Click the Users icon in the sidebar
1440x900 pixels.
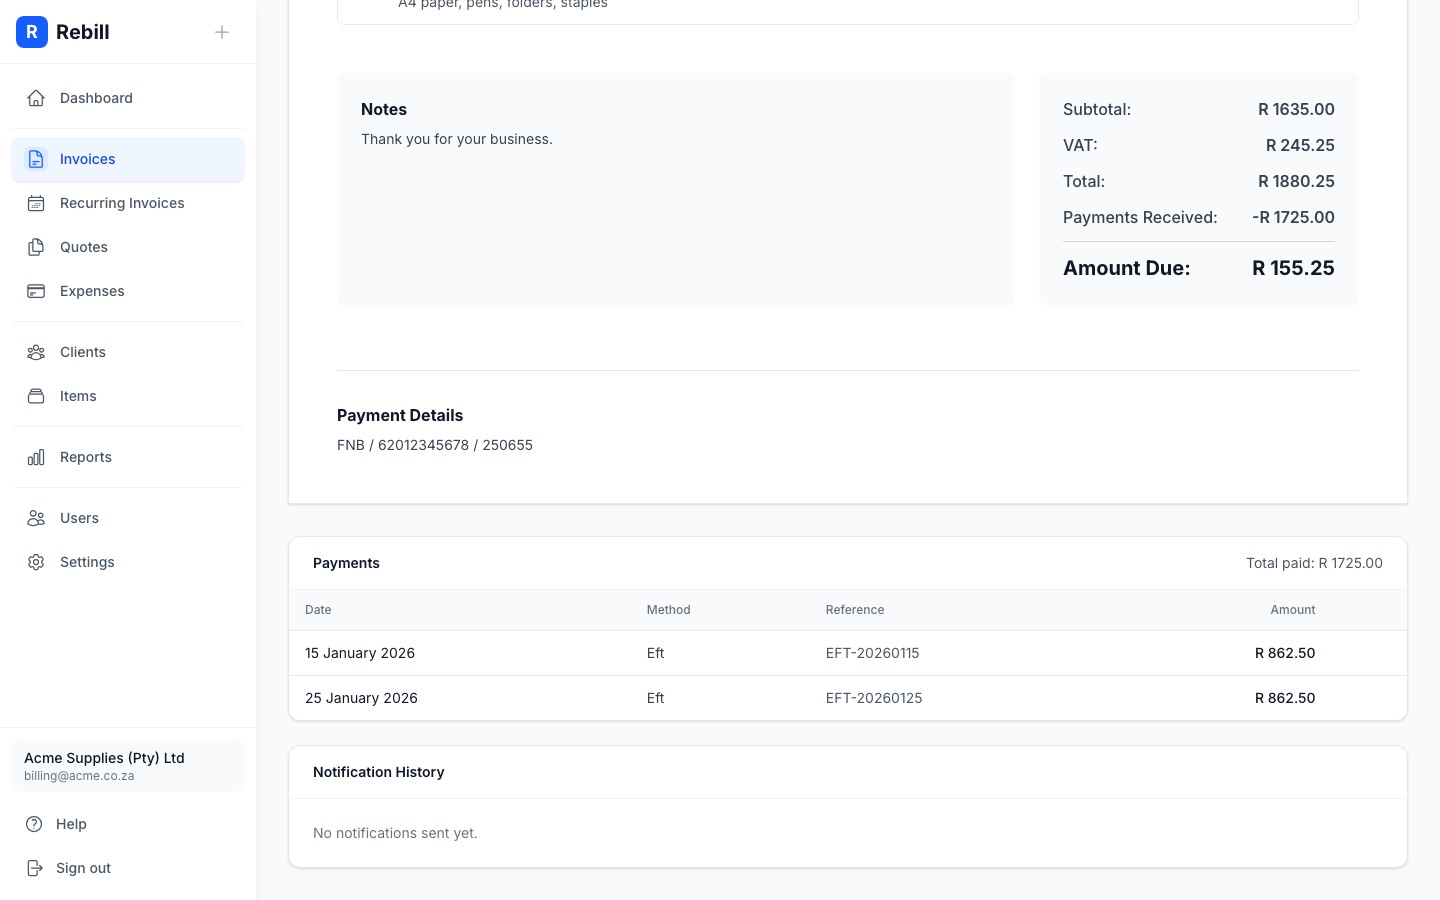pos(36,518)
